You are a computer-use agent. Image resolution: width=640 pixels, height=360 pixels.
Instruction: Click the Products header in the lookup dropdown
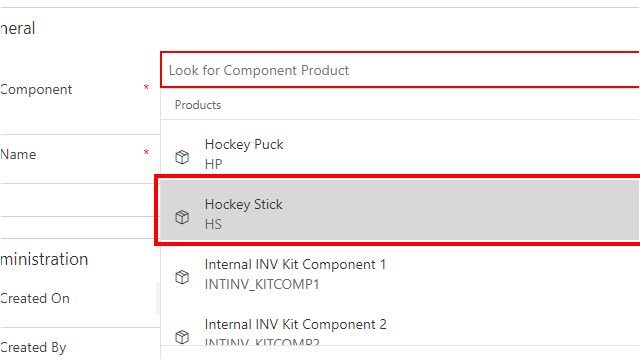coord(198,105)
